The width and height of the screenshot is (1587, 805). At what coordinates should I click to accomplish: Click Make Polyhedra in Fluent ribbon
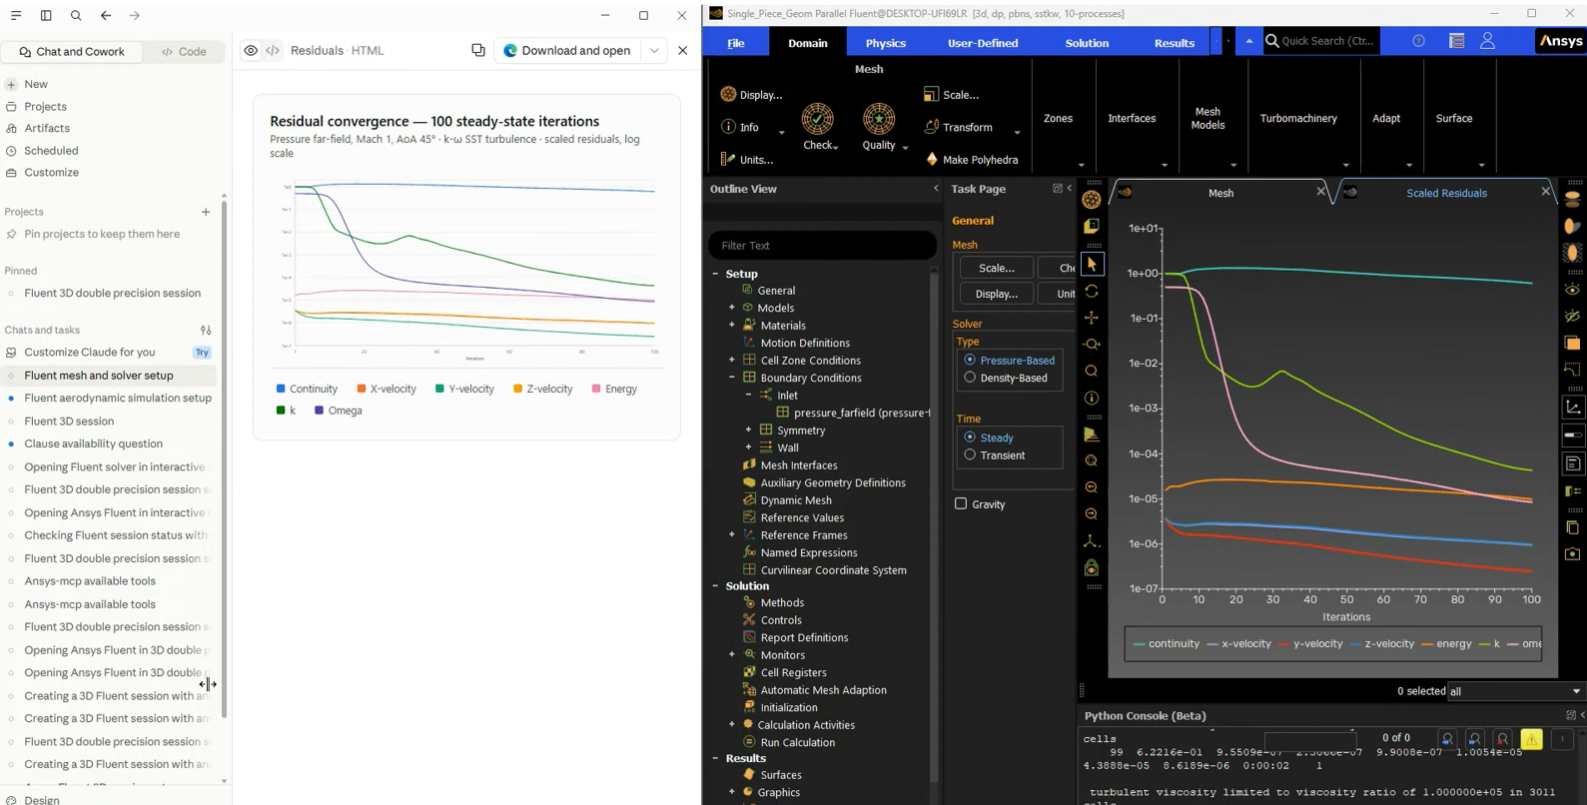pyautogui.click(x=971, y=159)
